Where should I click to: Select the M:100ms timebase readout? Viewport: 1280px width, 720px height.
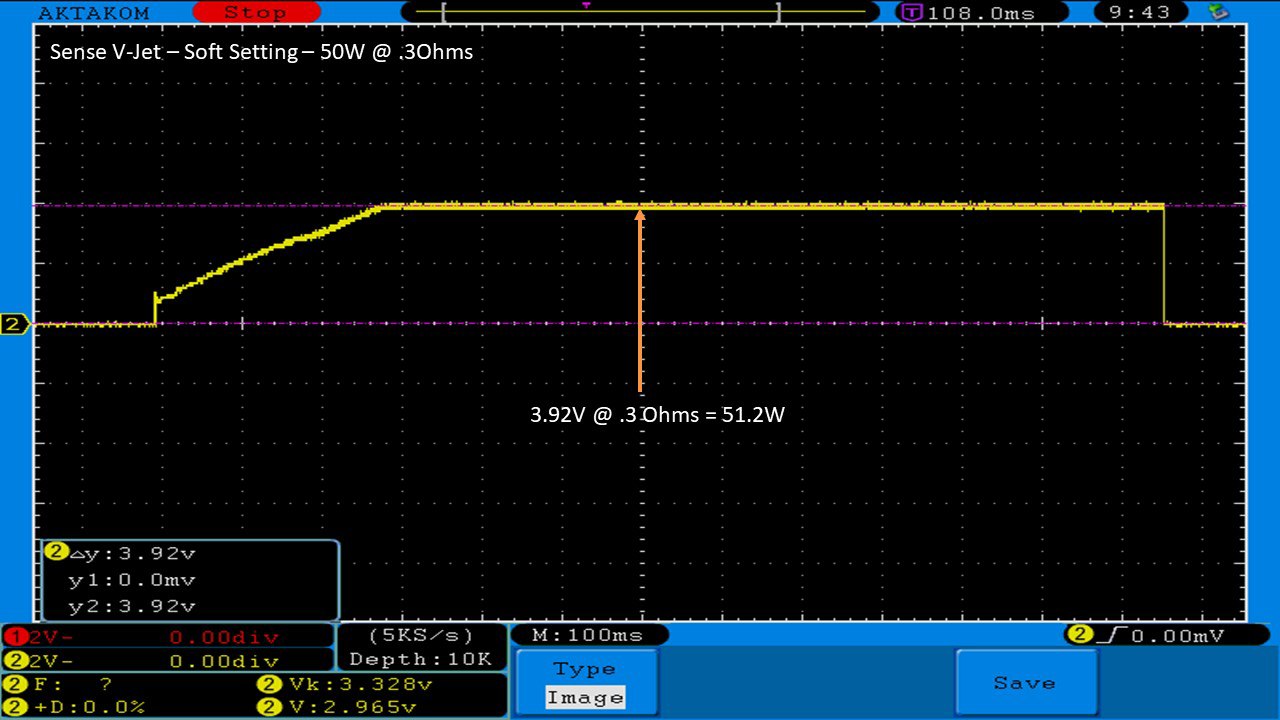tap(588, 635)
